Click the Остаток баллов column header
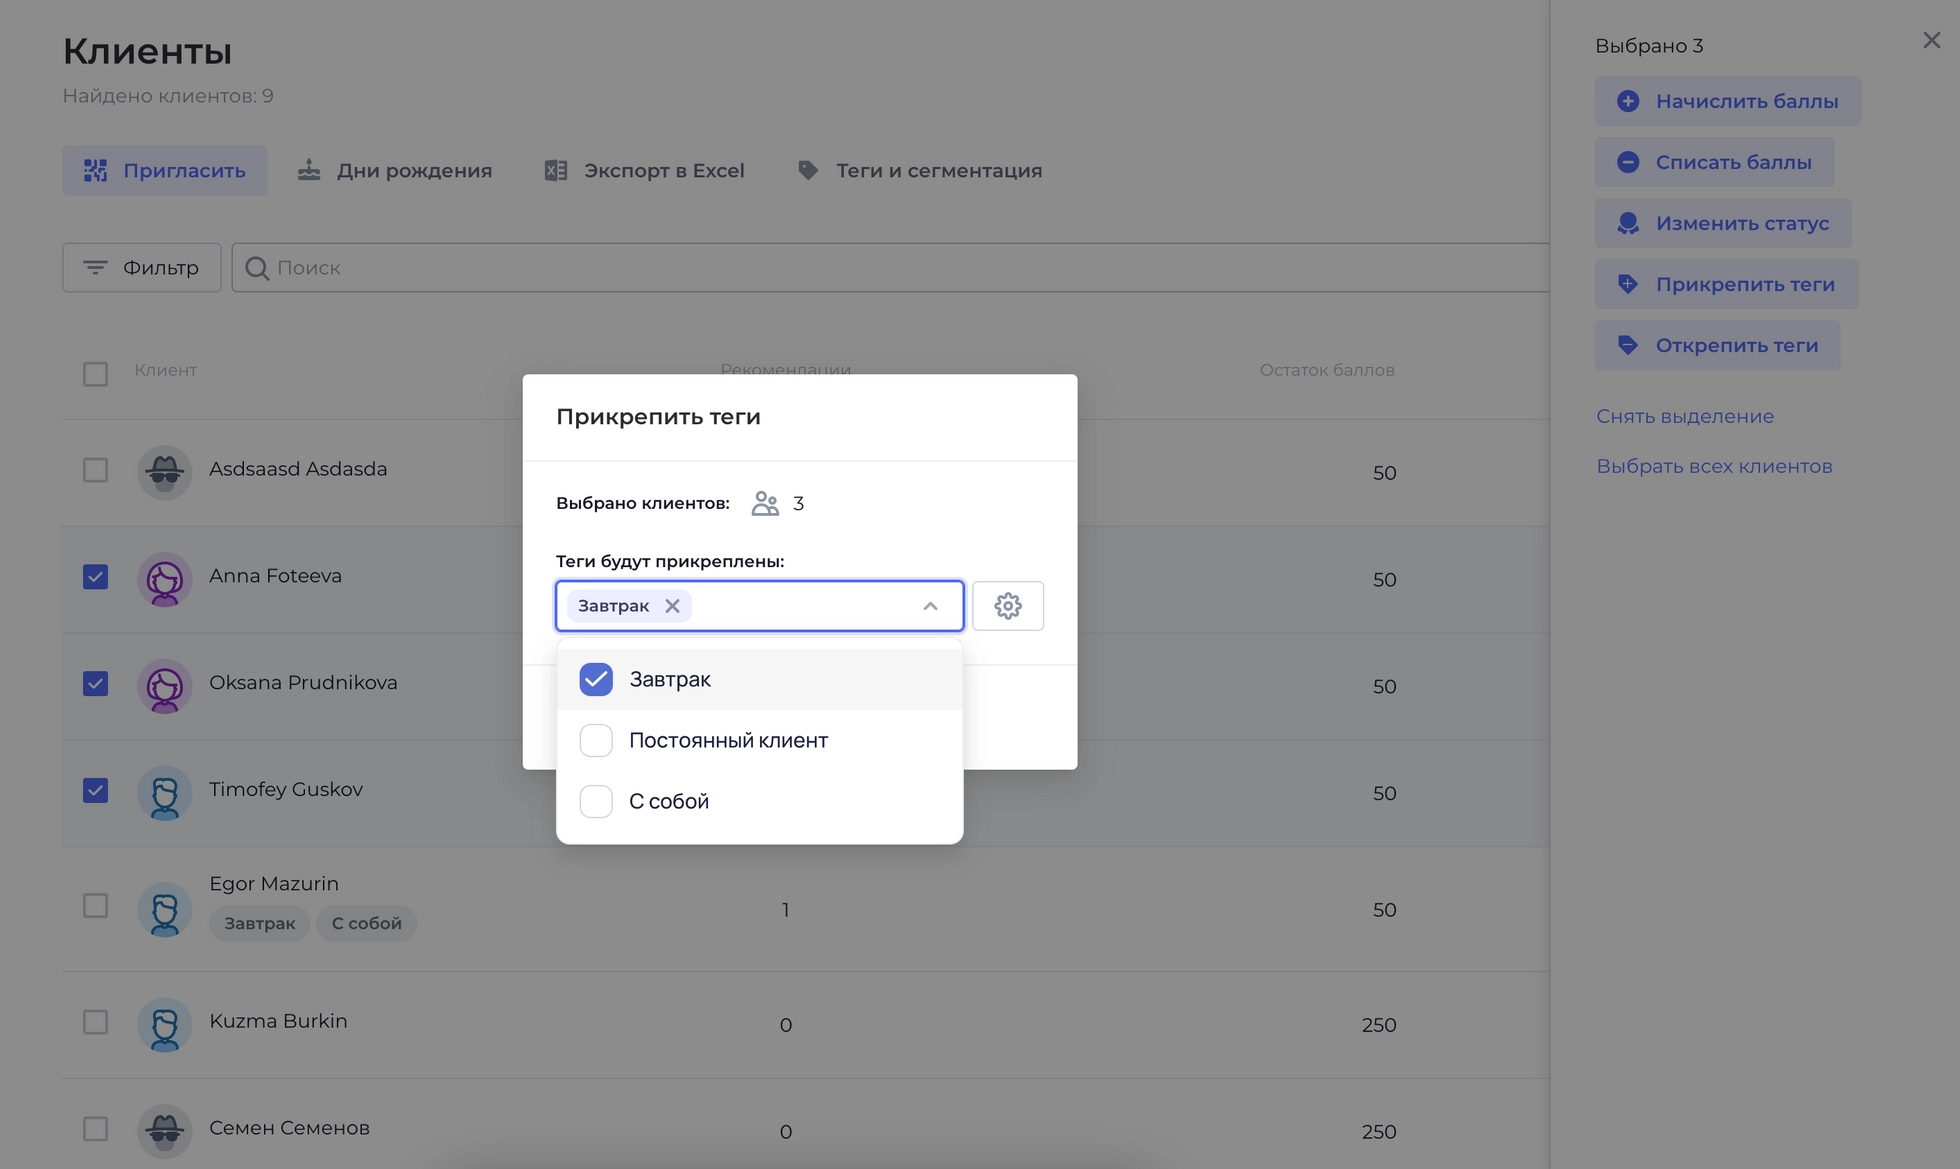The height and width of the screenshot is (1169, 1960). pyautogui.click(x=1327, y=370)
